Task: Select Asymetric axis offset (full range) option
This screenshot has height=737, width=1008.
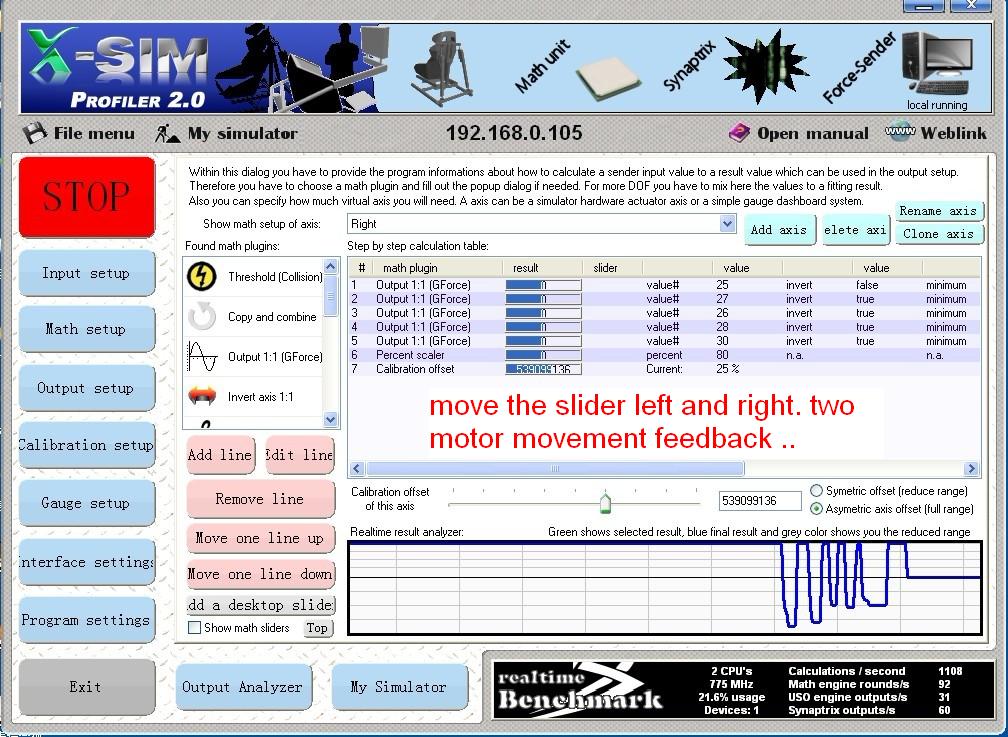Action: 816,509
